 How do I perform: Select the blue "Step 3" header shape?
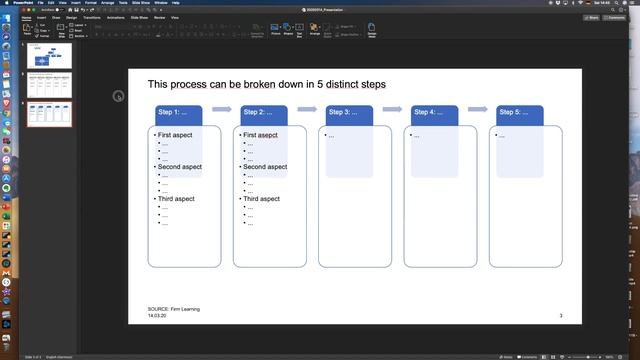349,116
